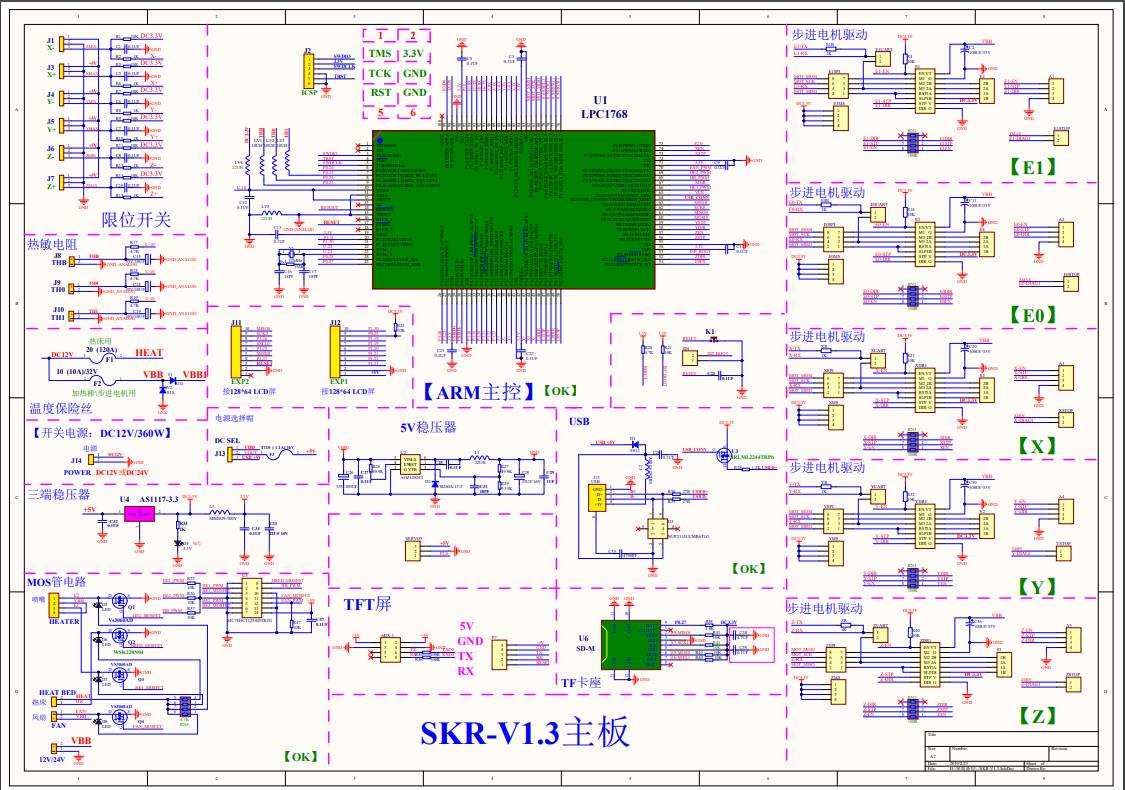The width and height of the screenshot is (1125, 790).
Task: Select the magenta 5V label in TFT pinout
Action: 466,626
